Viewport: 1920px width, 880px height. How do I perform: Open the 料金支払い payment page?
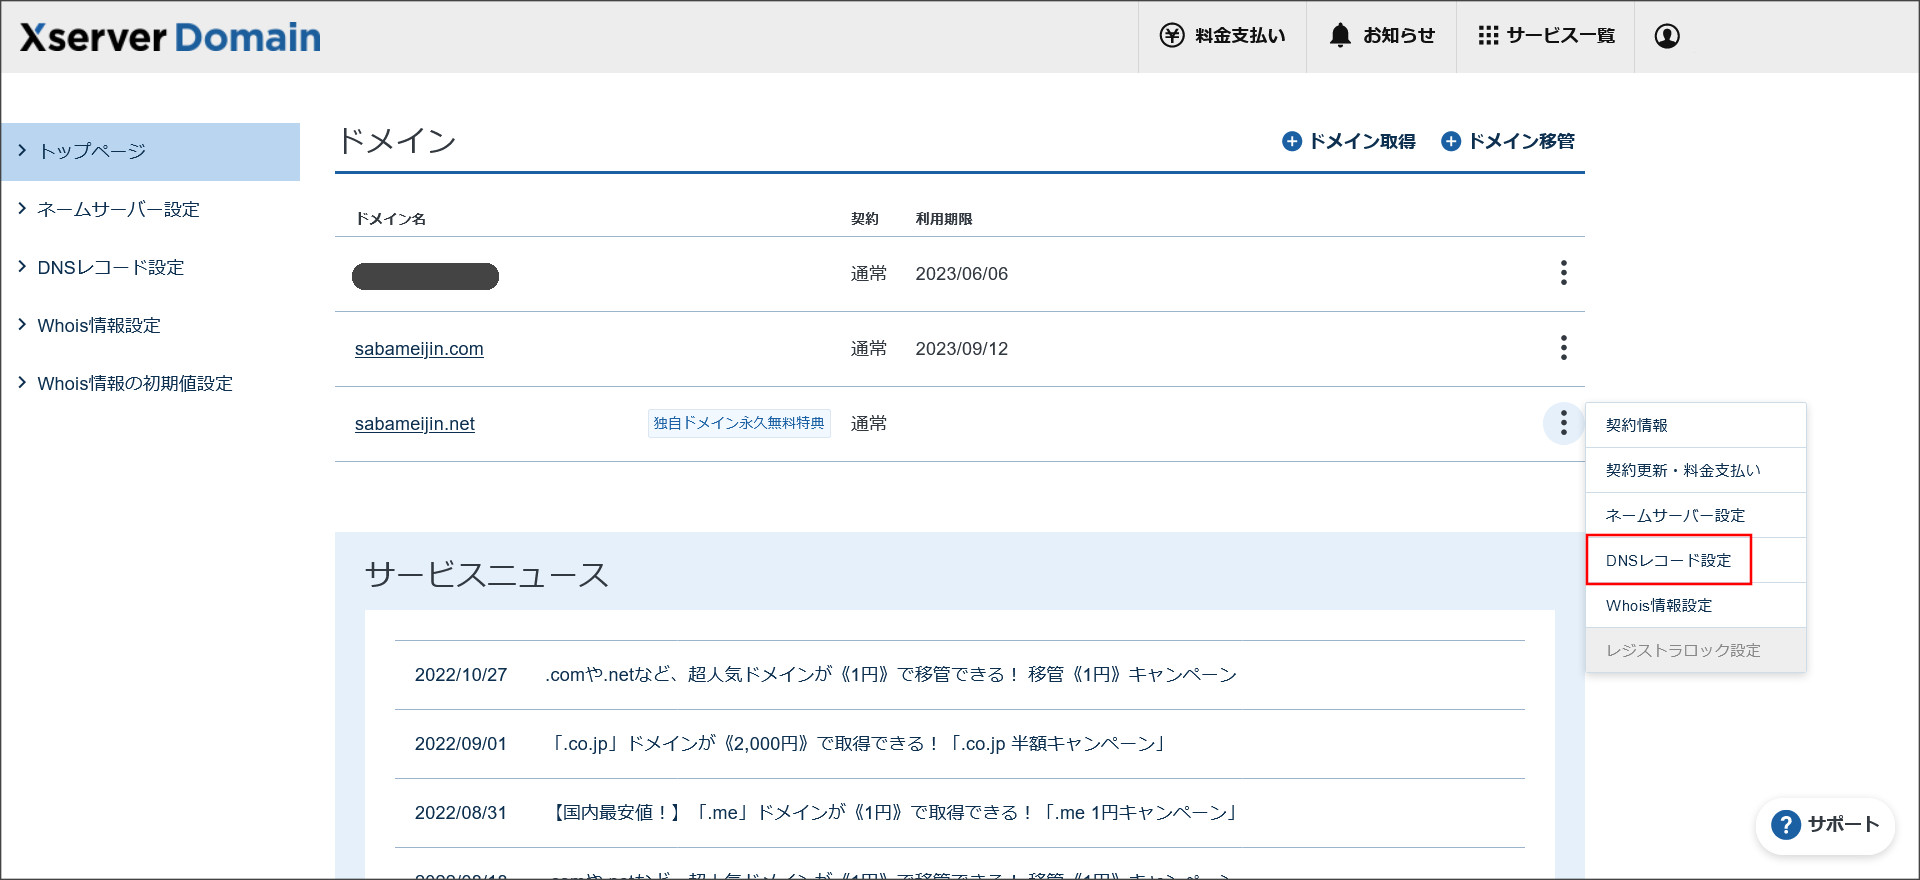[1222, 36]
